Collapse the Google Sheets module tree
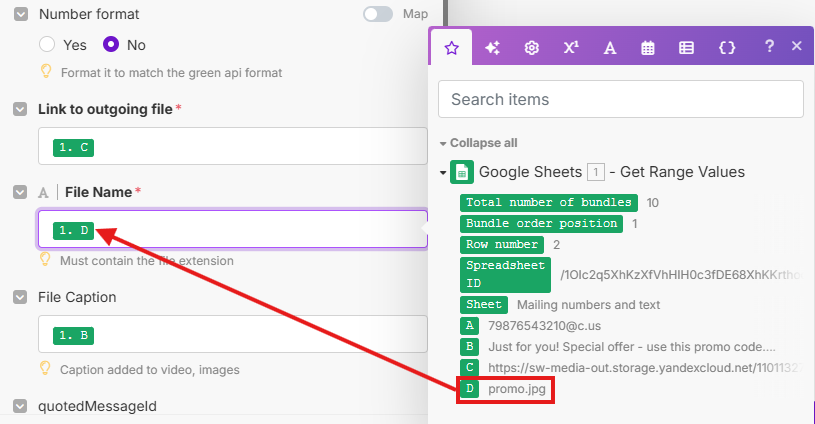Screen dimensions: 815x424 click(x=443, y=172)
